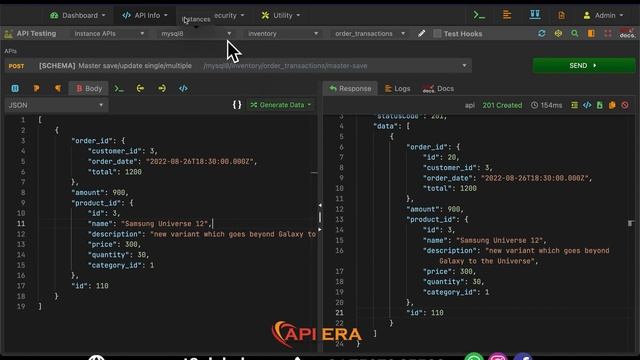The image size is (640, 360).
Task: Open the blue headers tab icon
Action: pyautogui.click(x=15, y=88)
